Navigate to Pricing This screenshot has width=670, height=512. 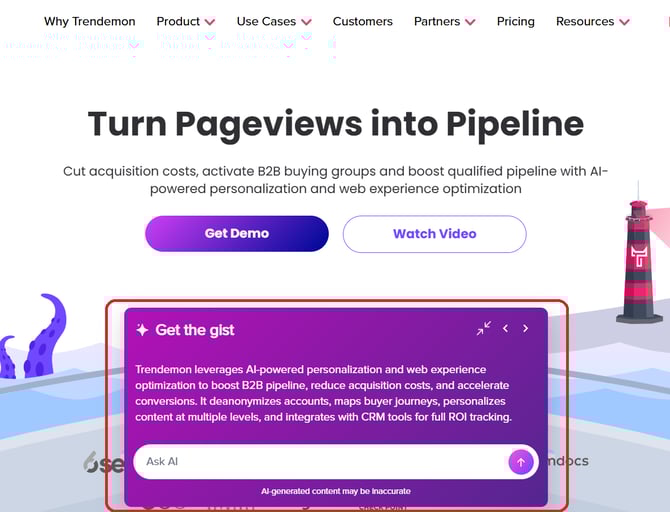point(515,21)
